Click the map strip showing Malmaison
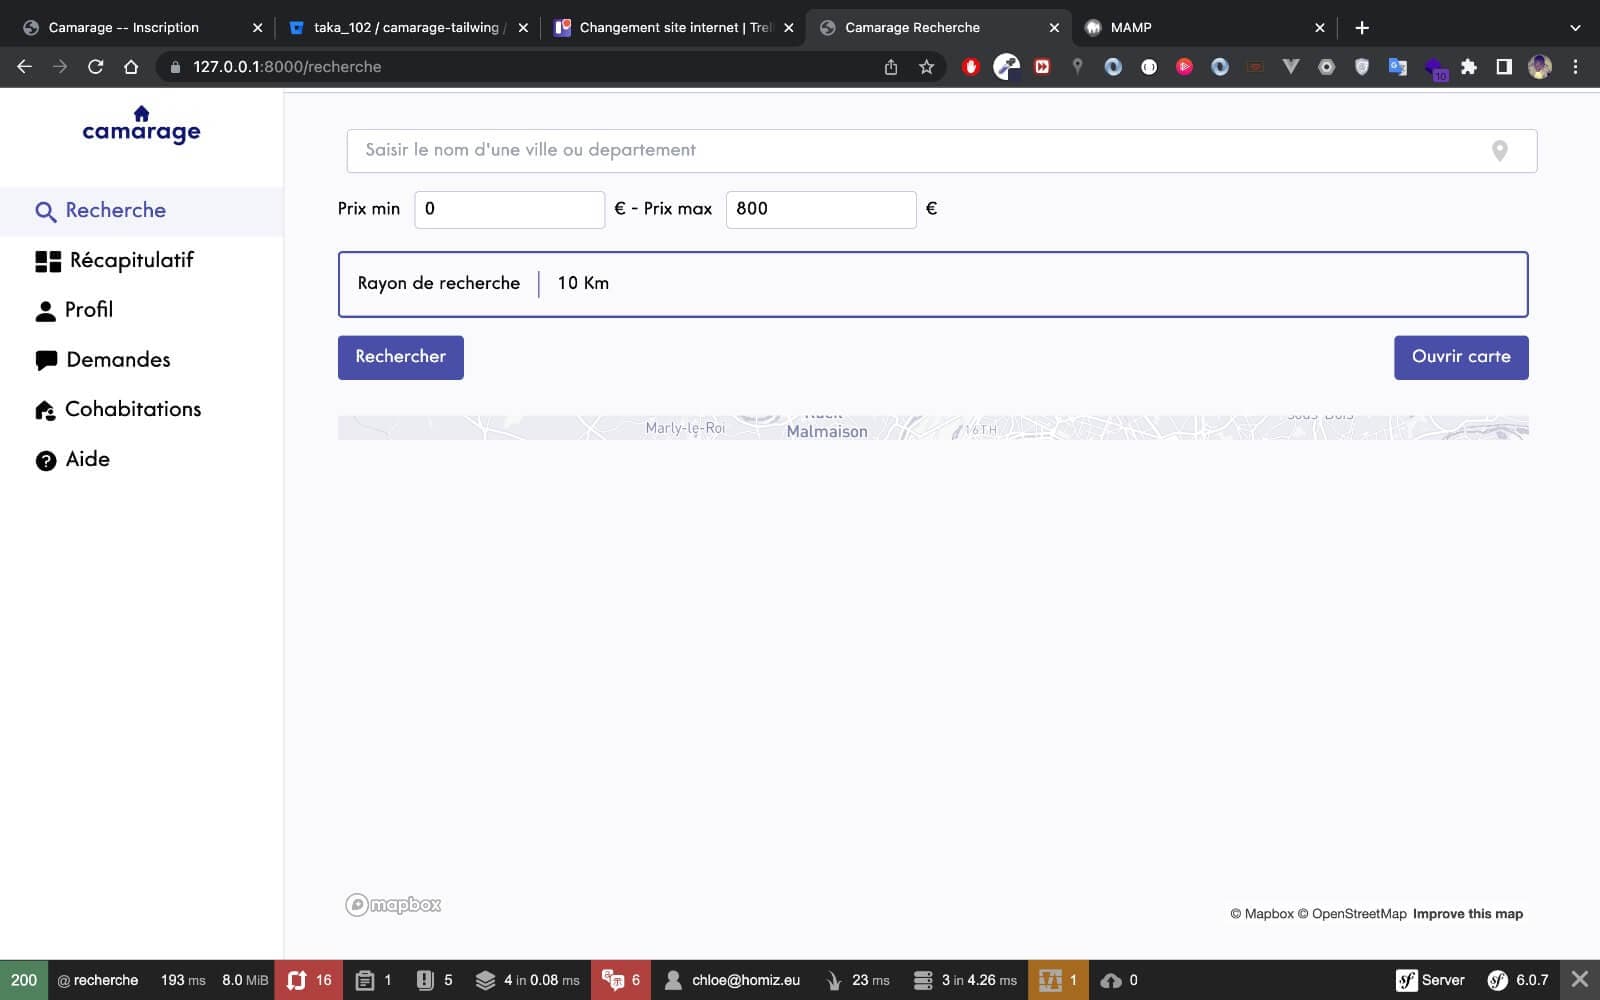 coord(933,428)
